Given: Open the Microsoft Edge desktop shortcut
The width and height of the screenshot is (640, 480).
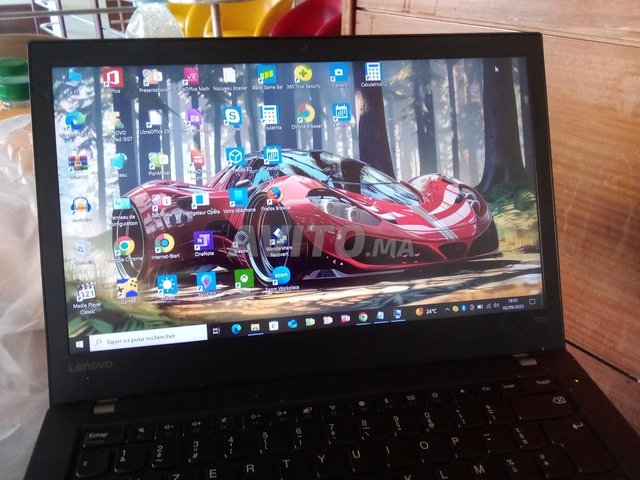Looking at the screenshot, I should pos(76,124).
